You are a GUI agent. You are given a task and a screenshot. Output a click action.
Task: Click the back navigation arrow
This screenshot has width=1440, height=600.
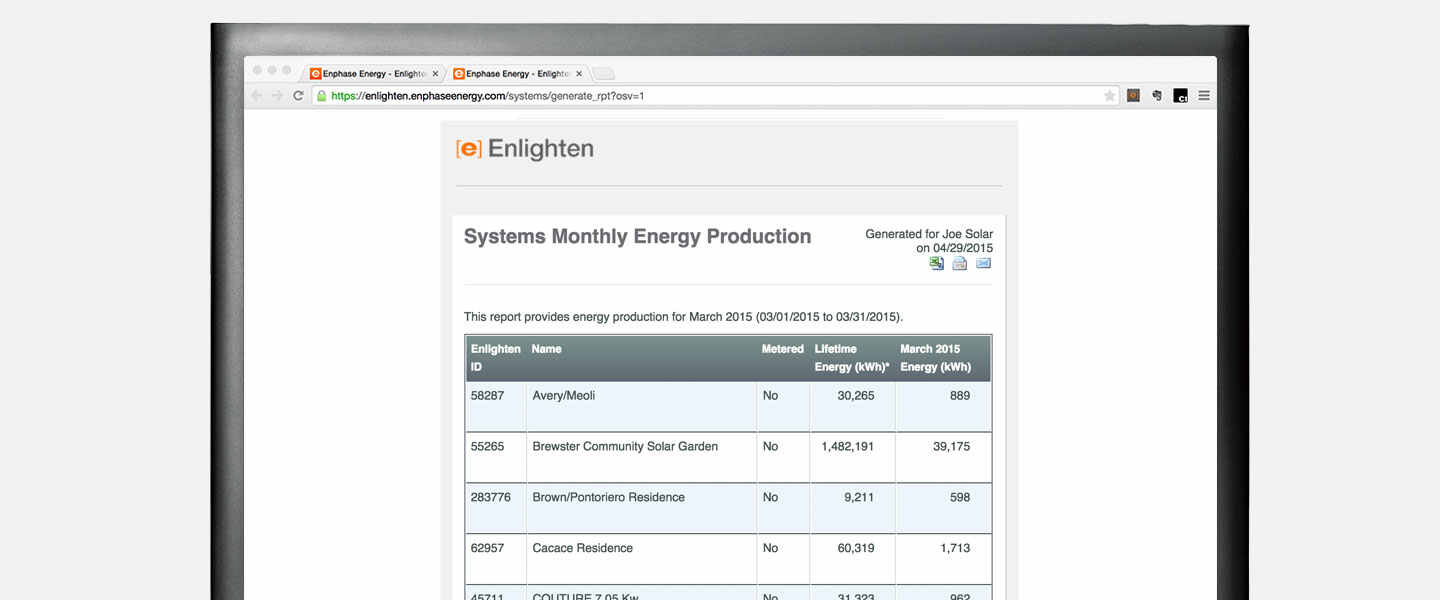pos(255,95)
